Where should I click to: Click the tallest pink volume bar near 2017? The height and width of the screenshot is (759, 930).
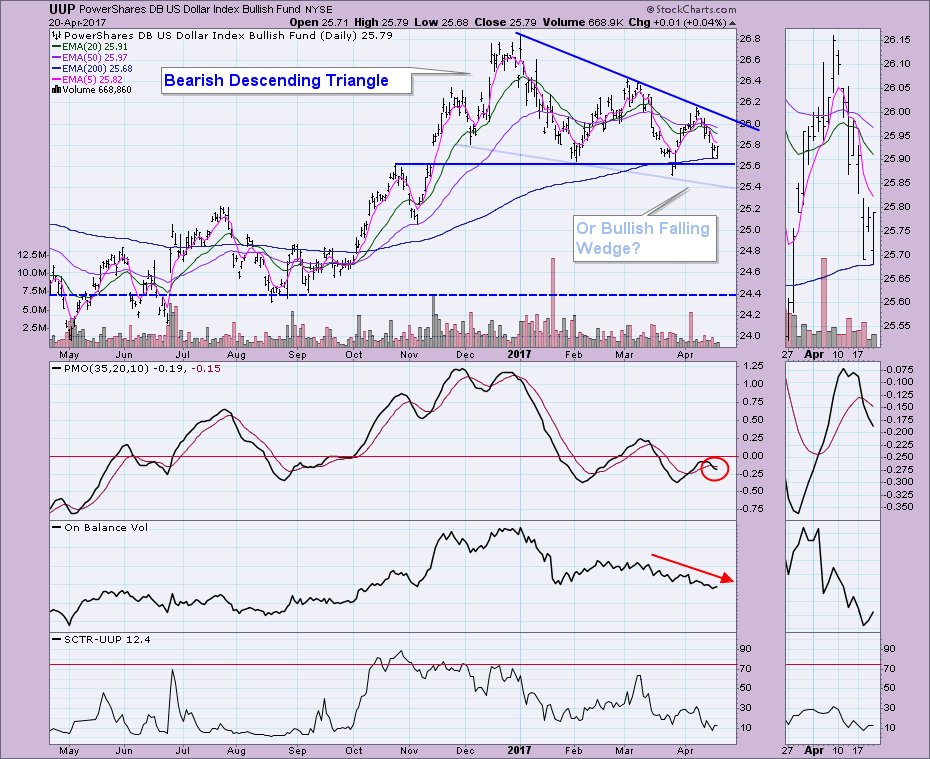click(x=551, y=300)
